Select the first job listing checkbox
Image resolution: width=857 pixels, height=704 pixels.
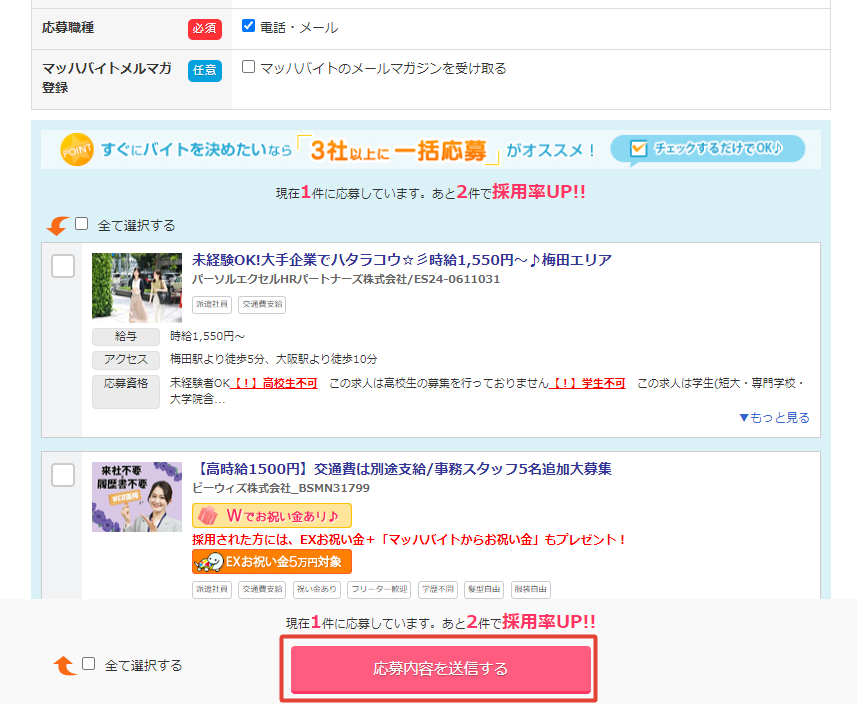pos(63,266)
